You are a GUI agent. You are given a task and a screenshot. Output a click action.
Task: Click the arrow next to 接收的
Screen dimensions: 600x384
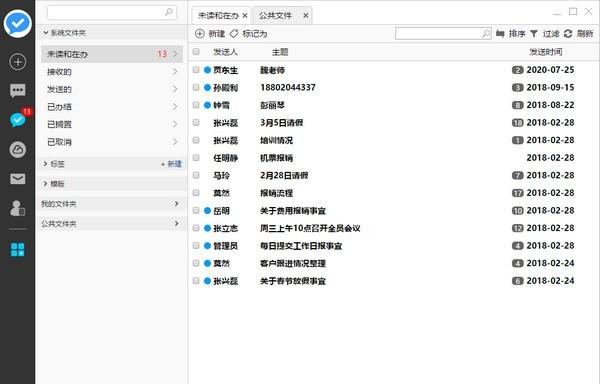tap(175, 72)
